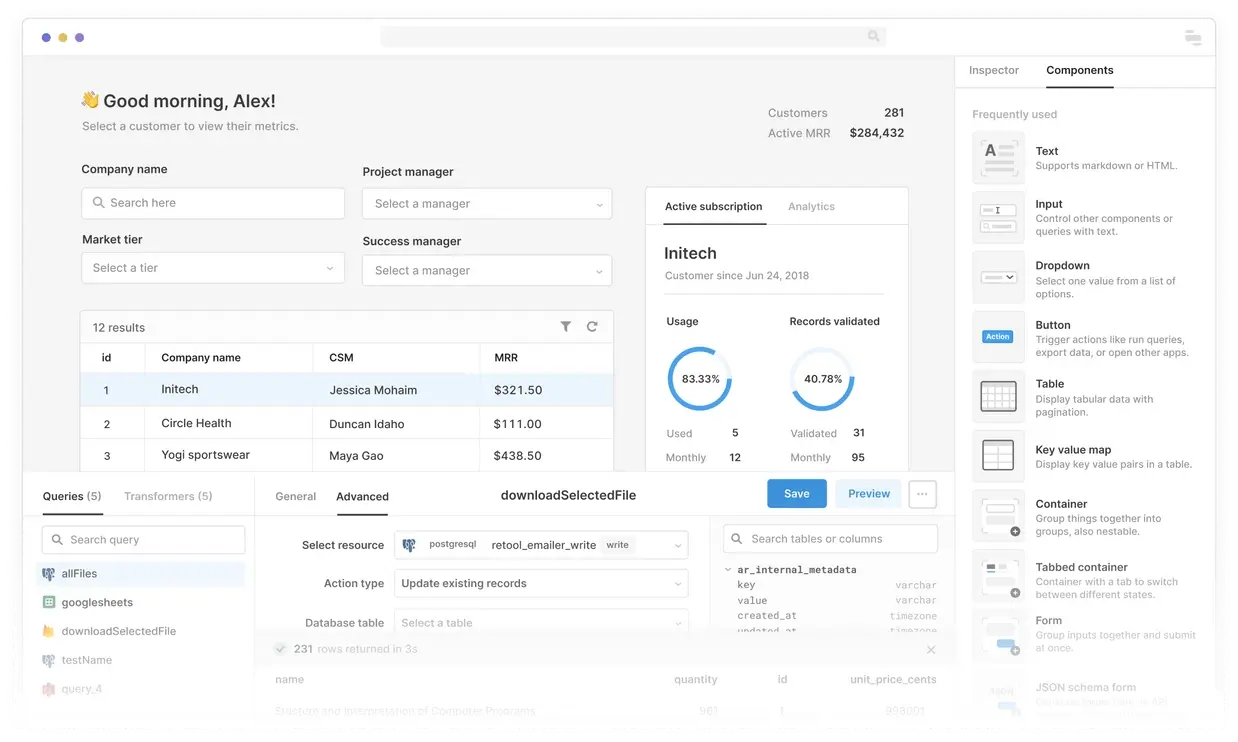Click the top-right panel layout icon
The image size is (1238, 742).
click(1192, 38)
